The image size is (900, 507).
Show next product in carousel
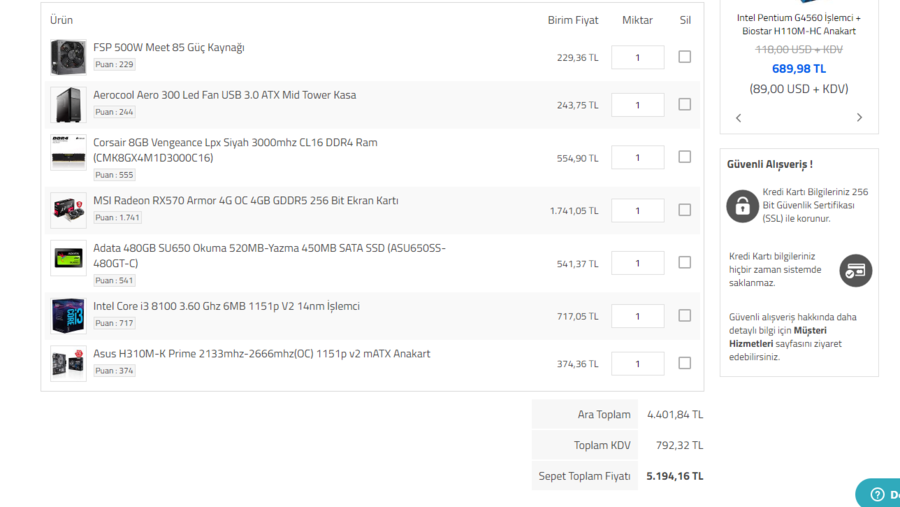[859, 118]
